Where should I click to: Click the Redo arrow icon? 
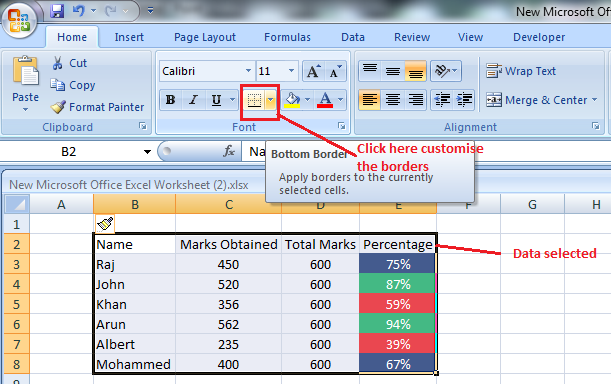(111, 11)
